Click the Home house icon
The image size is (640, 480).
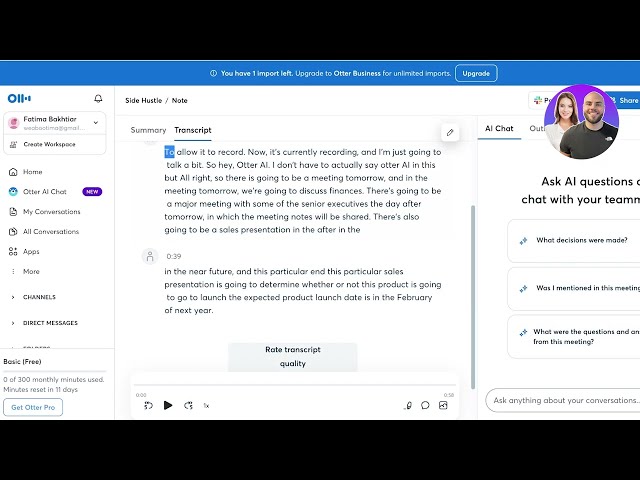[13, 172]
